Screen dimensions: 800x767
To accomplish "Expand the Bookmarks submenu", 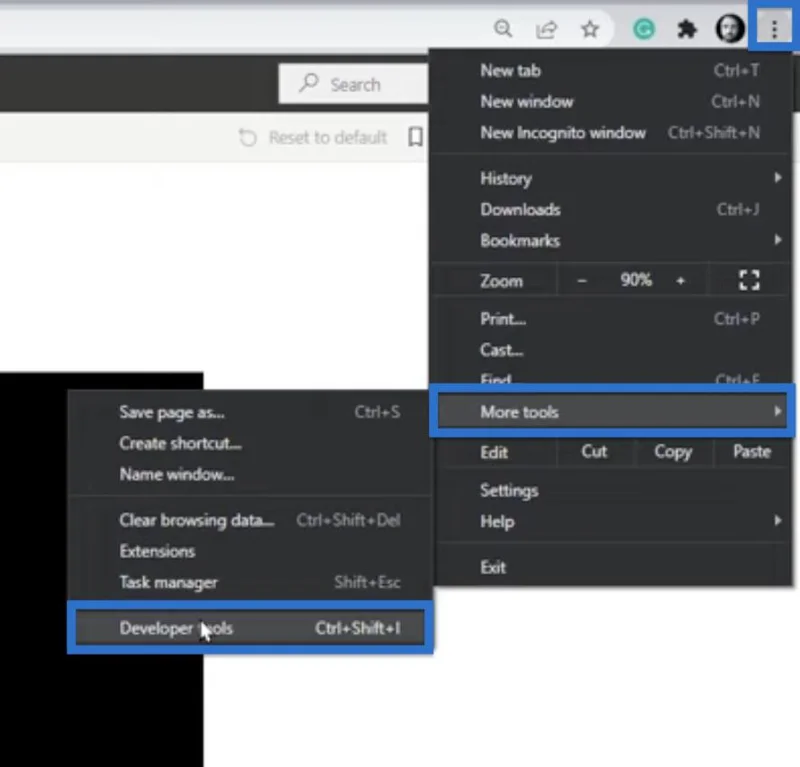I will [x=612, y=240].
